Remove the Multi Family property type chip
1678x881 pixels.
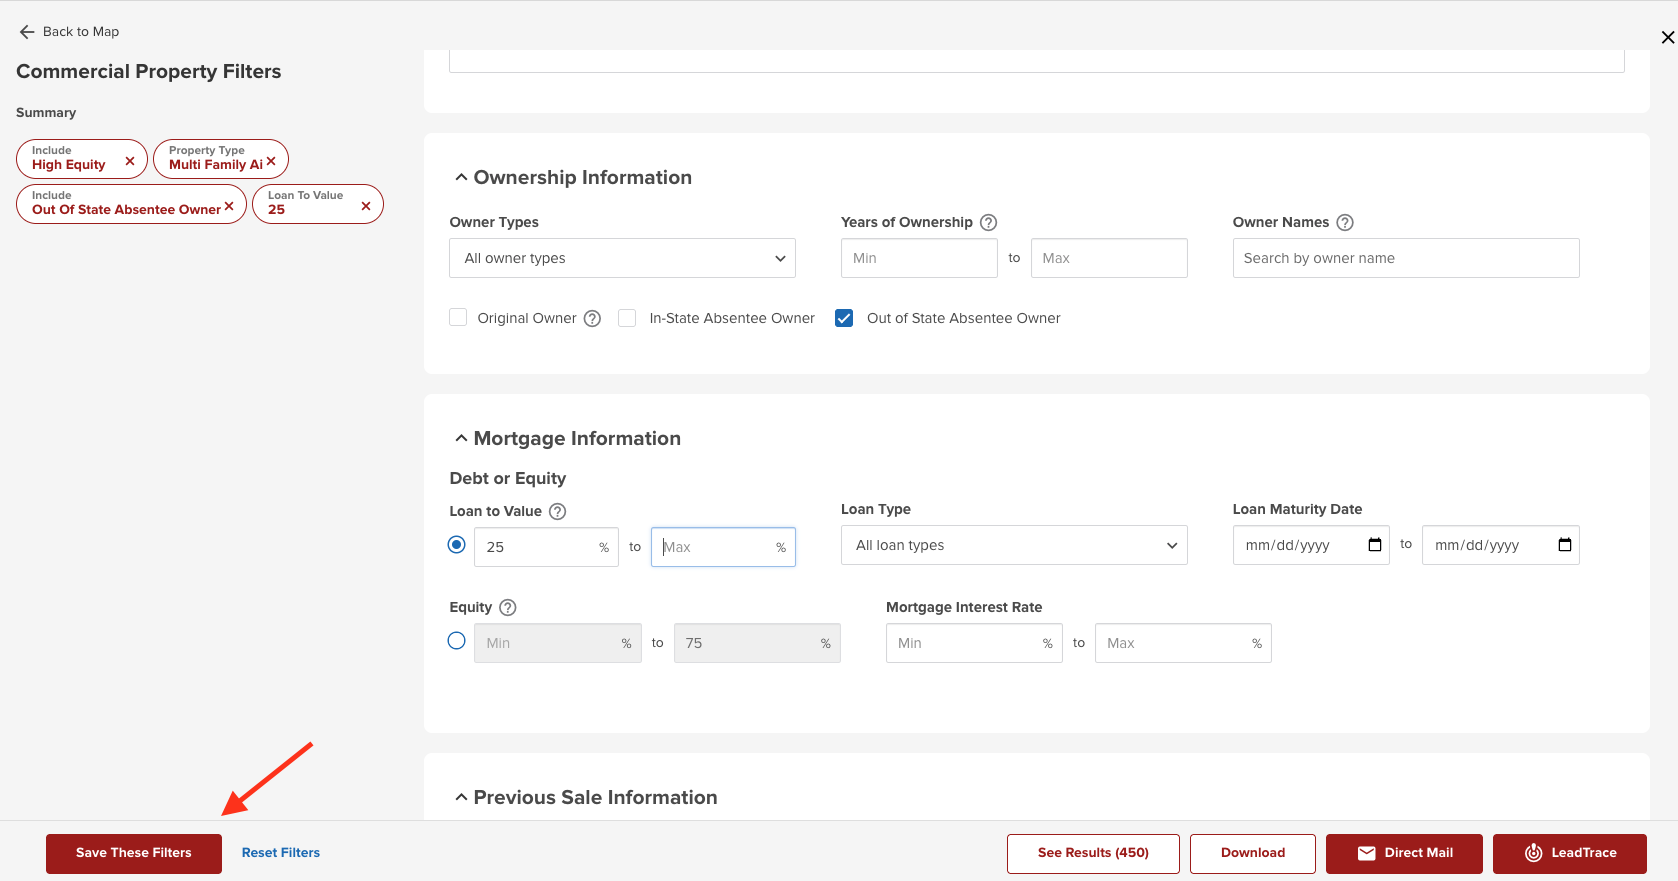pos(271,161)
